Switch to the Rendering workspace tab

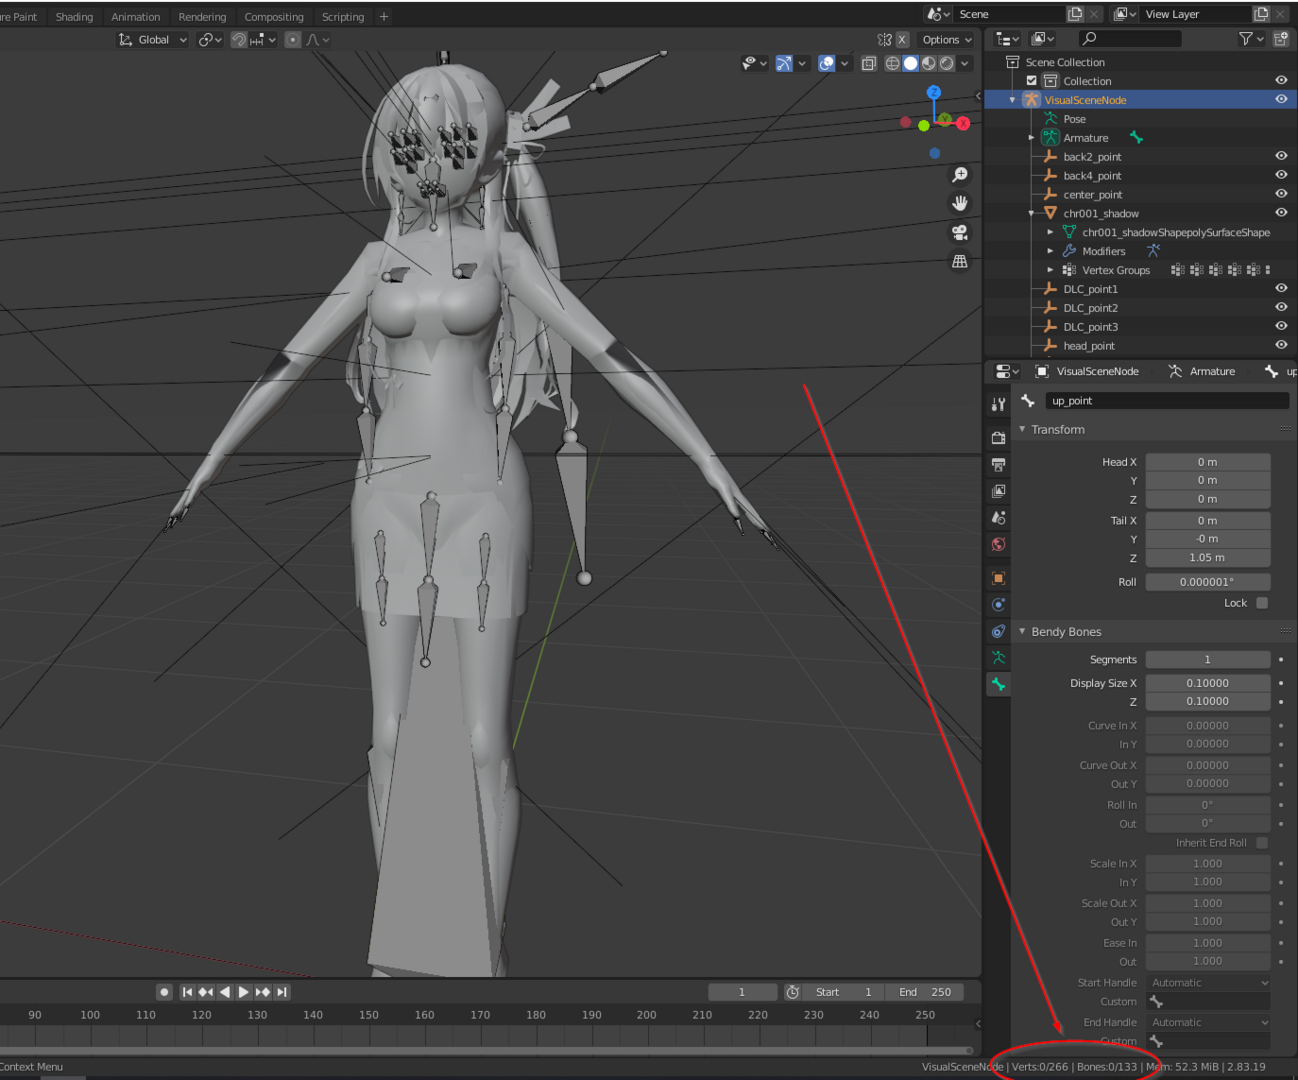(x=202, y=17)
